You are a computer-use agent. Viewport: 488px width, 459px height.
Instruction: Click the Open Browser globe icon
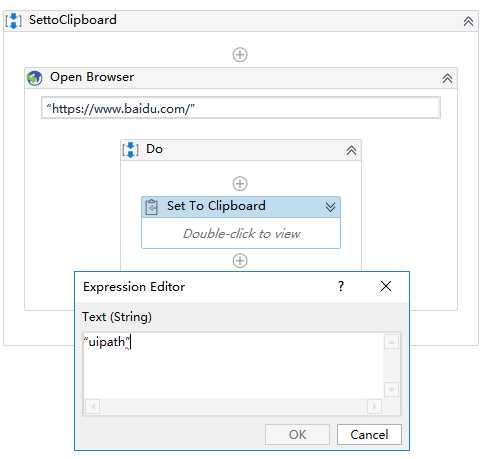pyautogui.click(x=35, y=78)
